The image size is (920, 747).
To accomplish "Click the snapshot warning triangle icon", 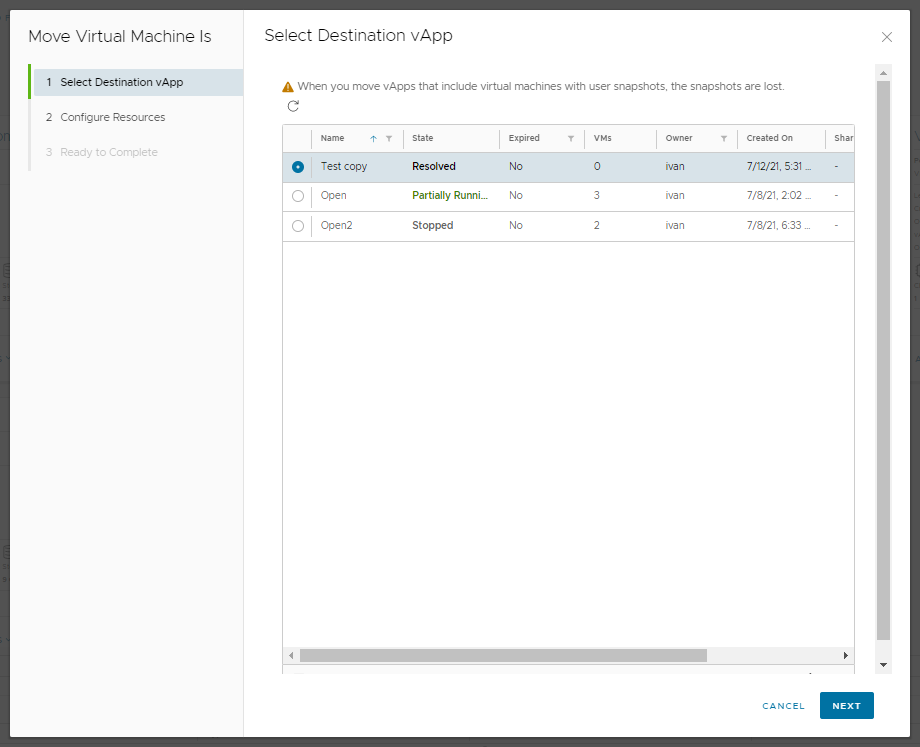I will (288, 87).
